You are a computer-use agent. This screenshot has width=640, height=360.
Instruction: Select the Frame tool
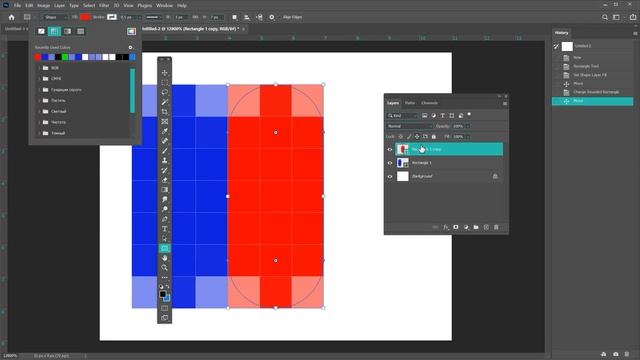(164, 122)
